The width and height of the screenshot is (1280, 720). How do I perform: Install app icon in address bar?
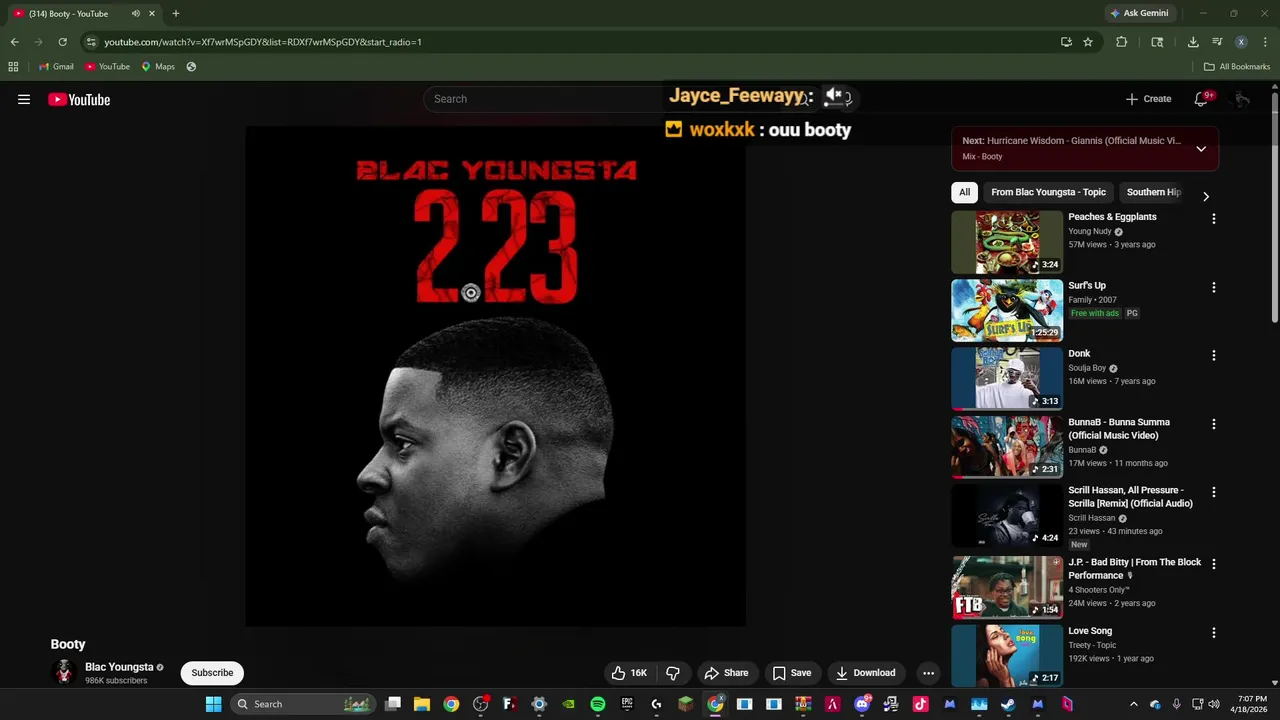click(x=1066, y=42)
